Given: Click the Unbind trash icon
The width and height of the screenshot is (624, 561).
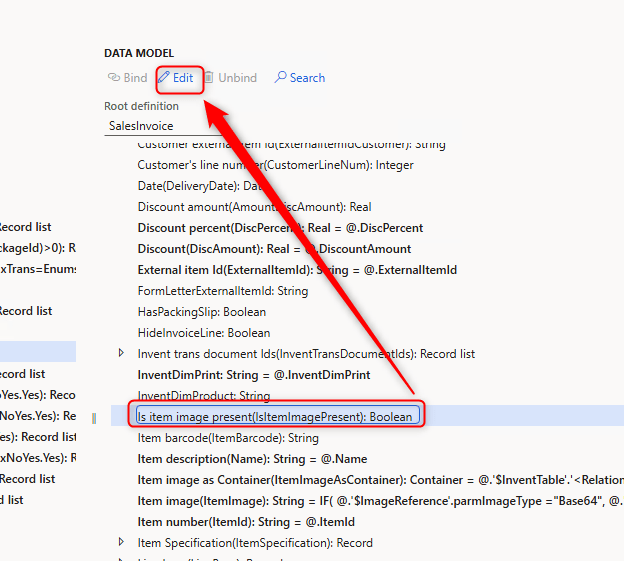Looking at the screenshot, I should pos(209,78).
